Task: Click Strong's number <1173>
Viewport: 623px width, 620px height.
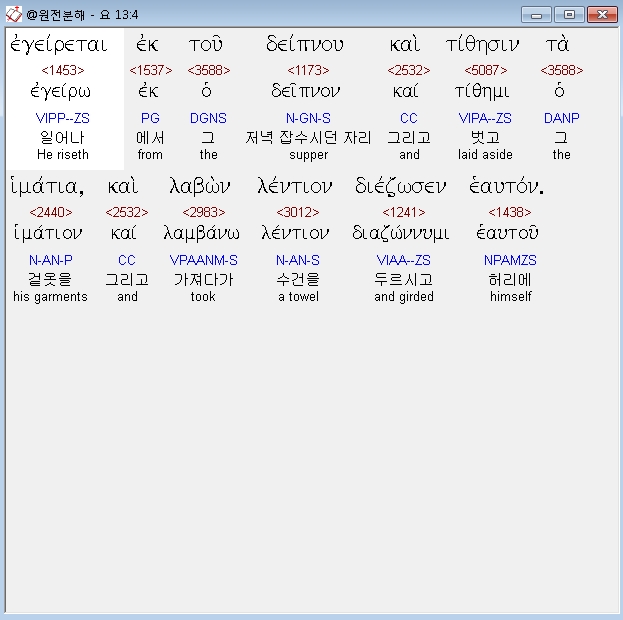Action: click(308, 70)
